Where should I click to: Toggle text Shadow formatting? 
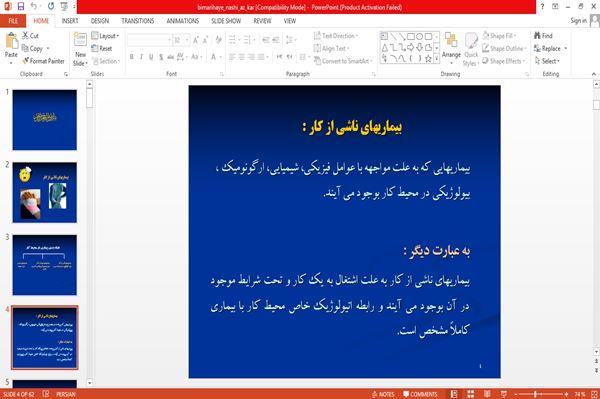coord(161,57)
